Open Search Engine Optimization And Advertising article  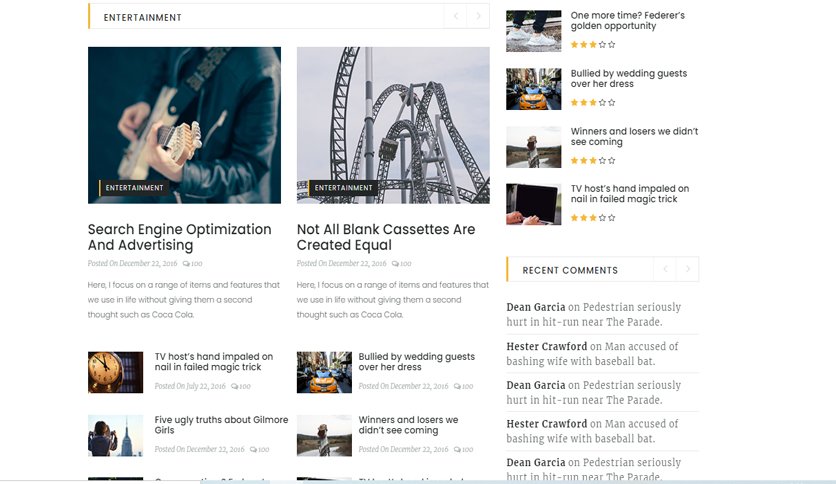tap(180, 237)
